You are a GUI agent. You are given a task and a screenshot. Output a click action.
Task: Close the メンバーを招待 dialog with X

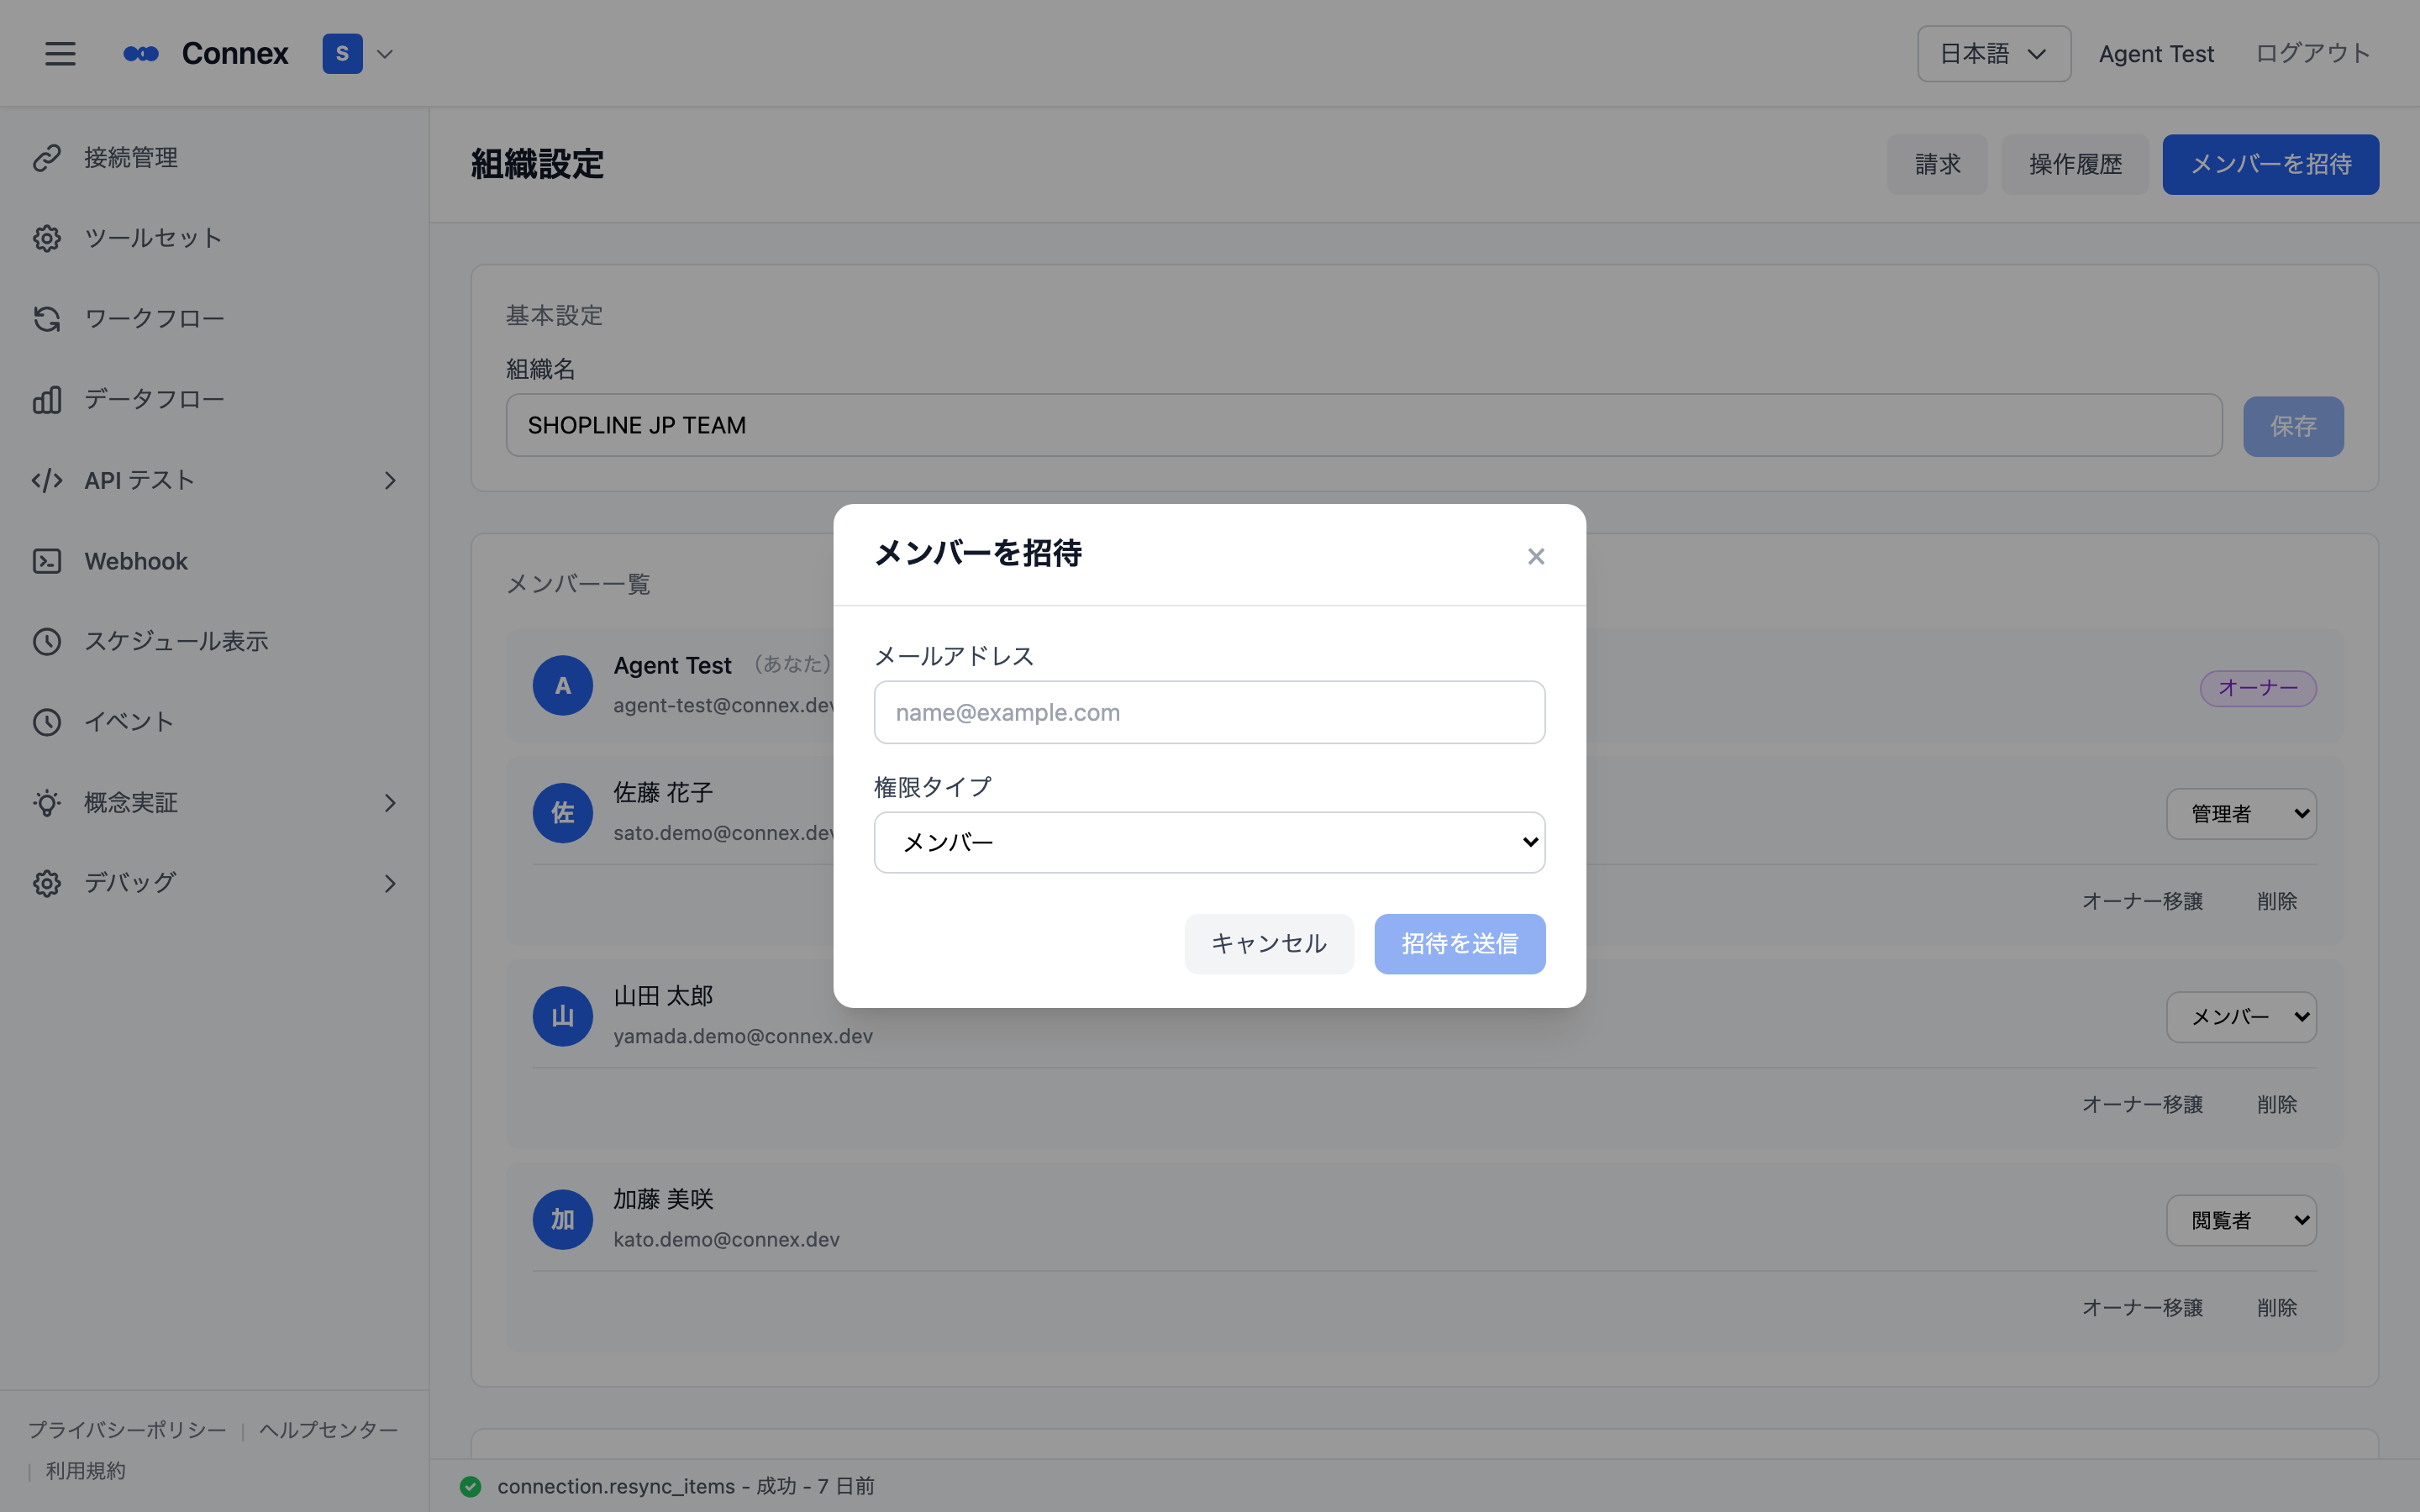(1536, 556)
